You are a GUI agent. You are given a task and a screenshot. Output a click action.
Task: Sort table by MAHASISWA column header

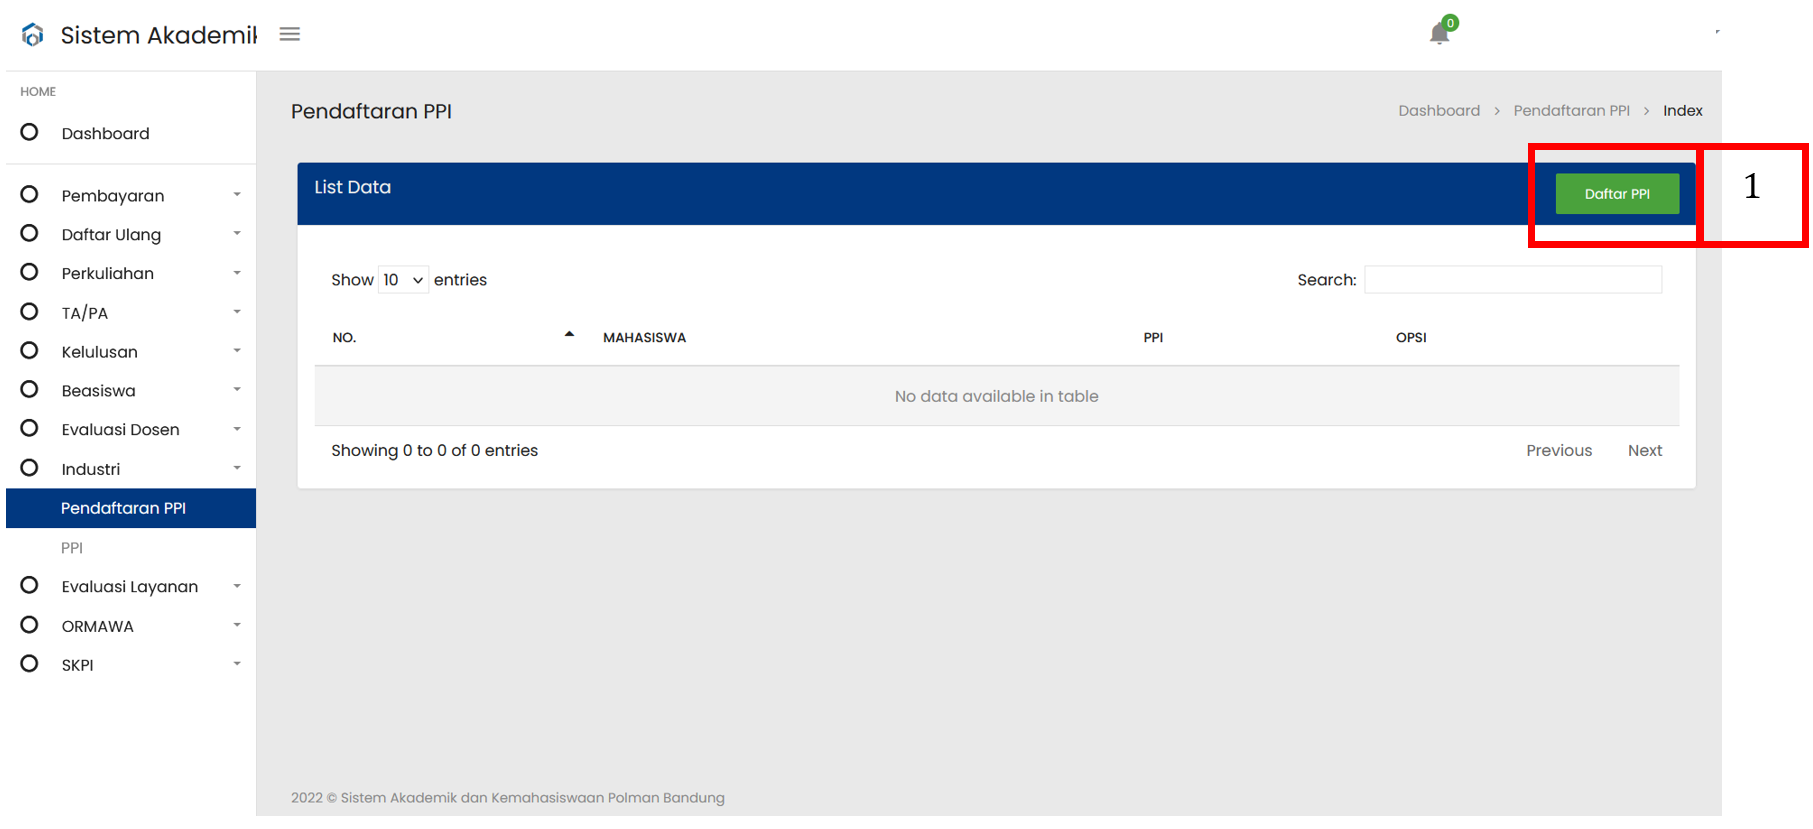644,338
